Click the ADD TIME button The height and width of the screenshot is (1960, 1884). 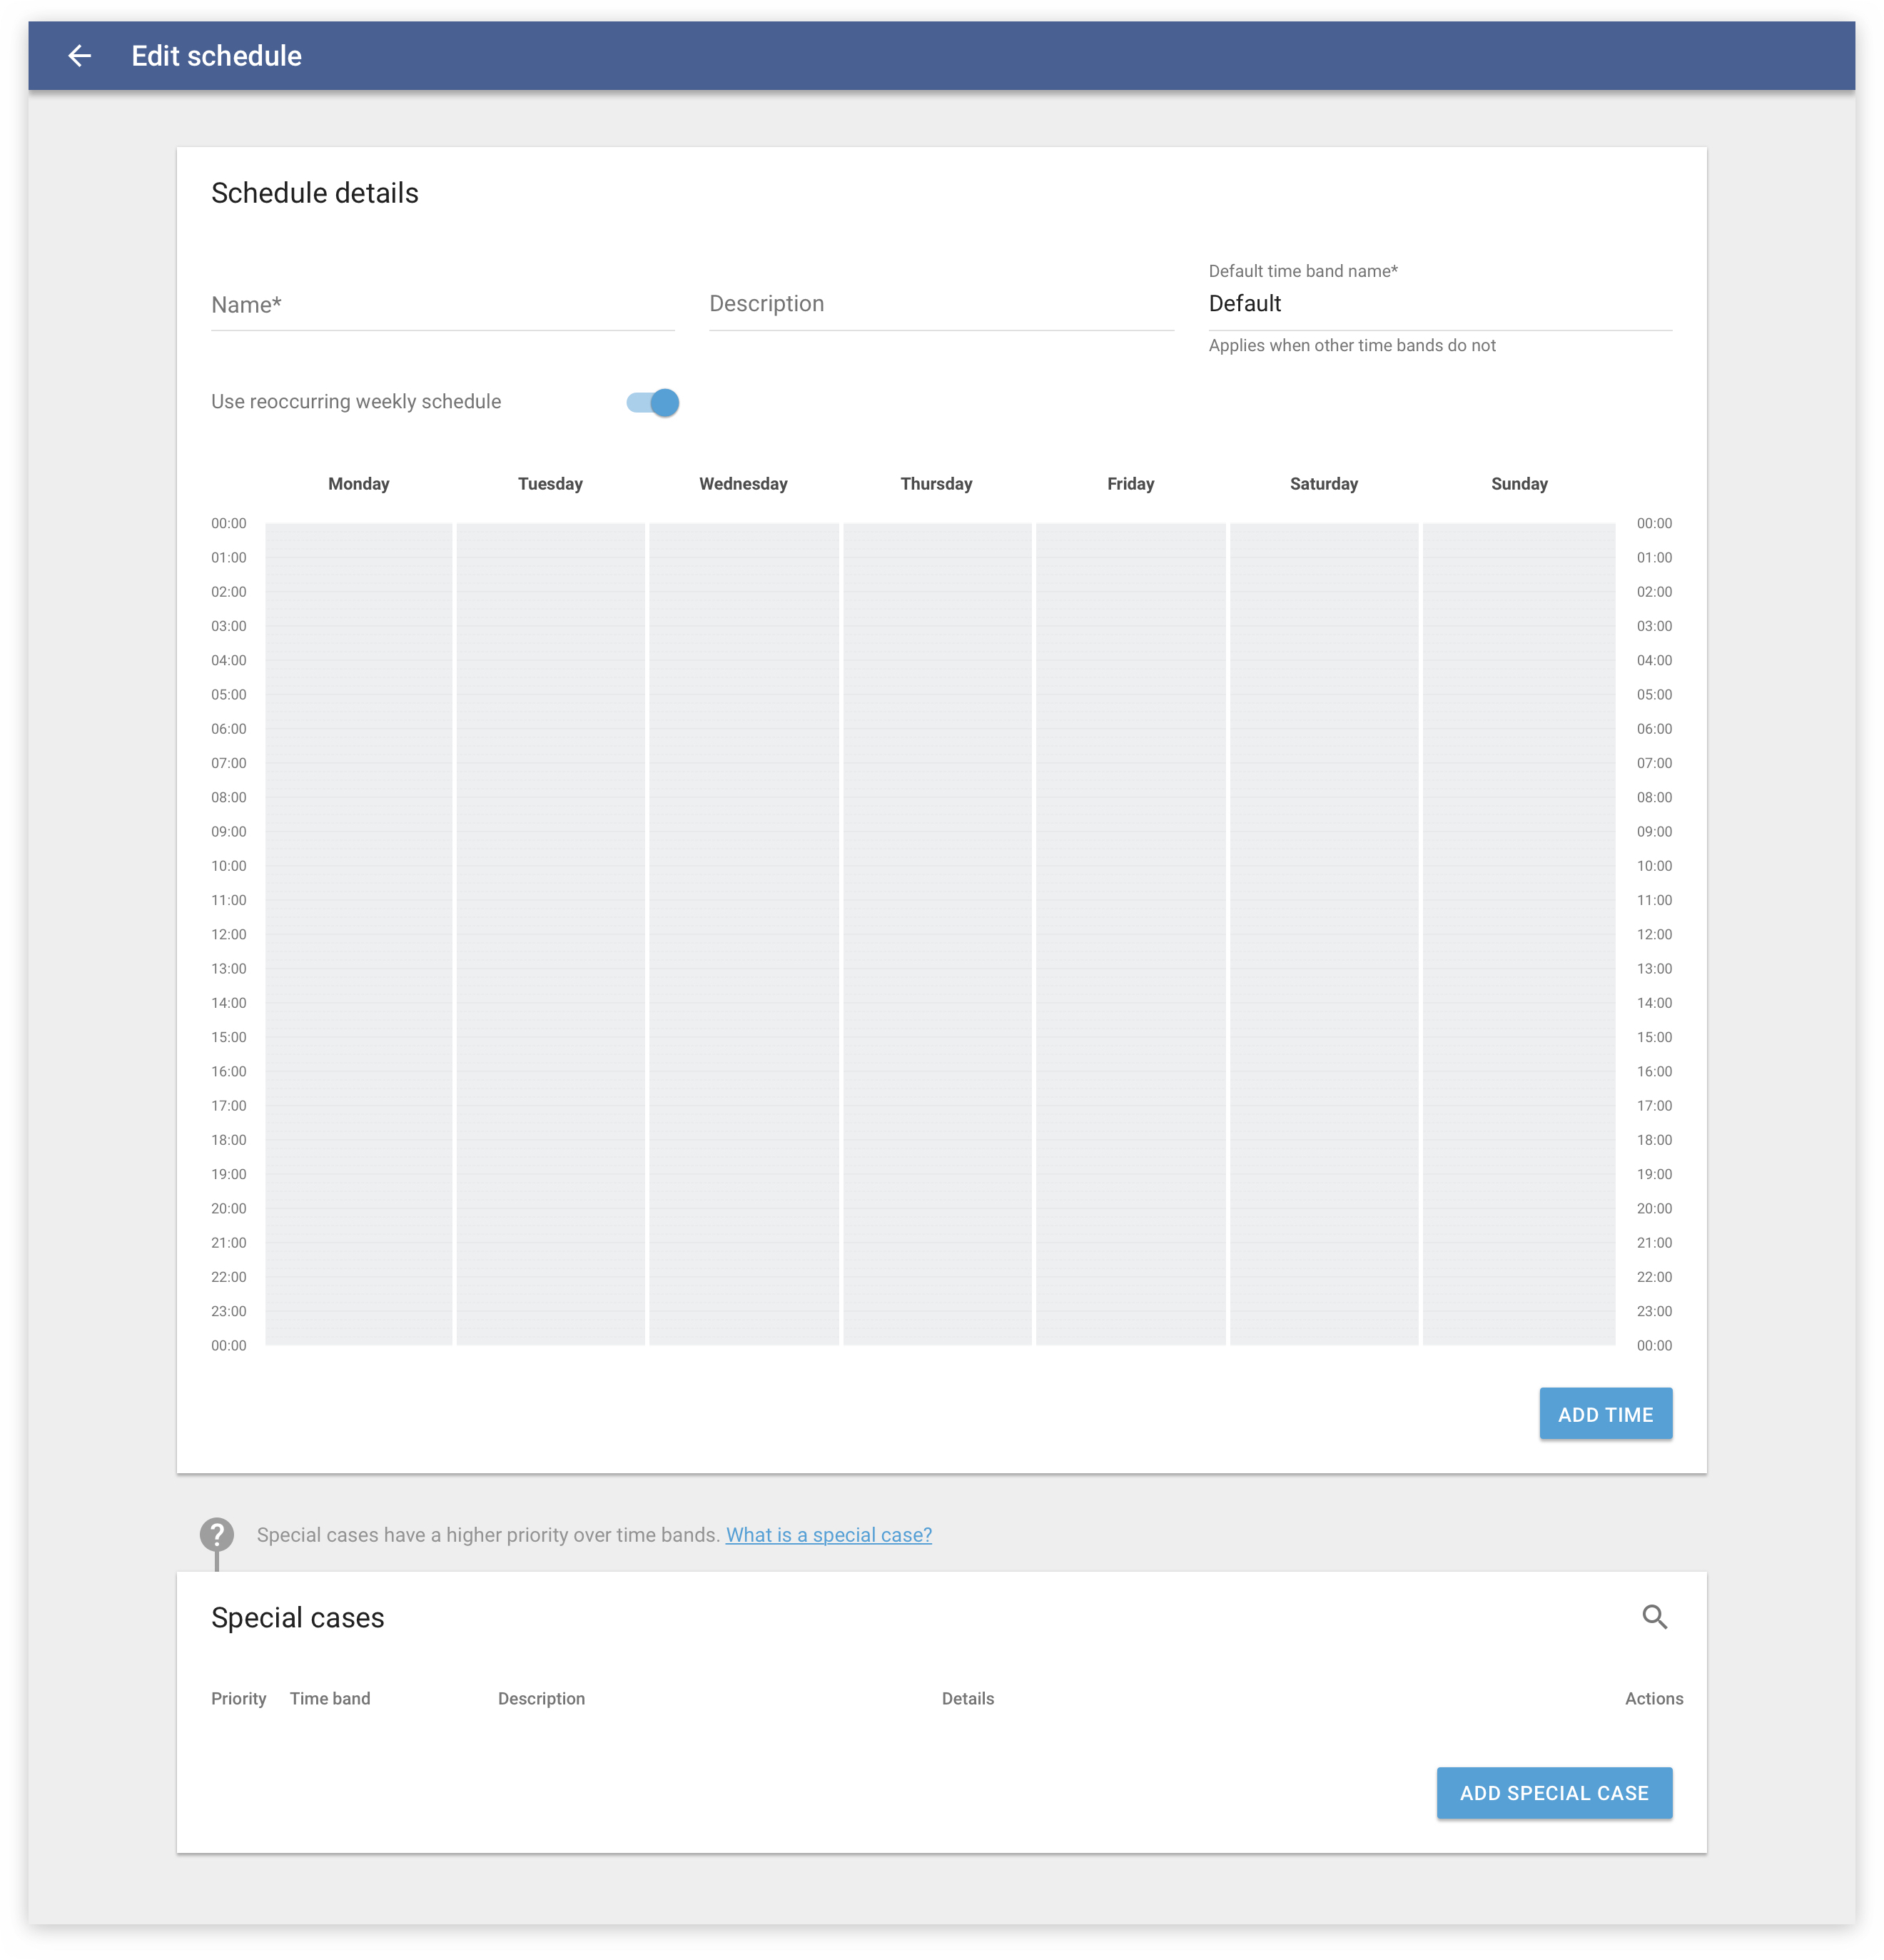1605,1414
